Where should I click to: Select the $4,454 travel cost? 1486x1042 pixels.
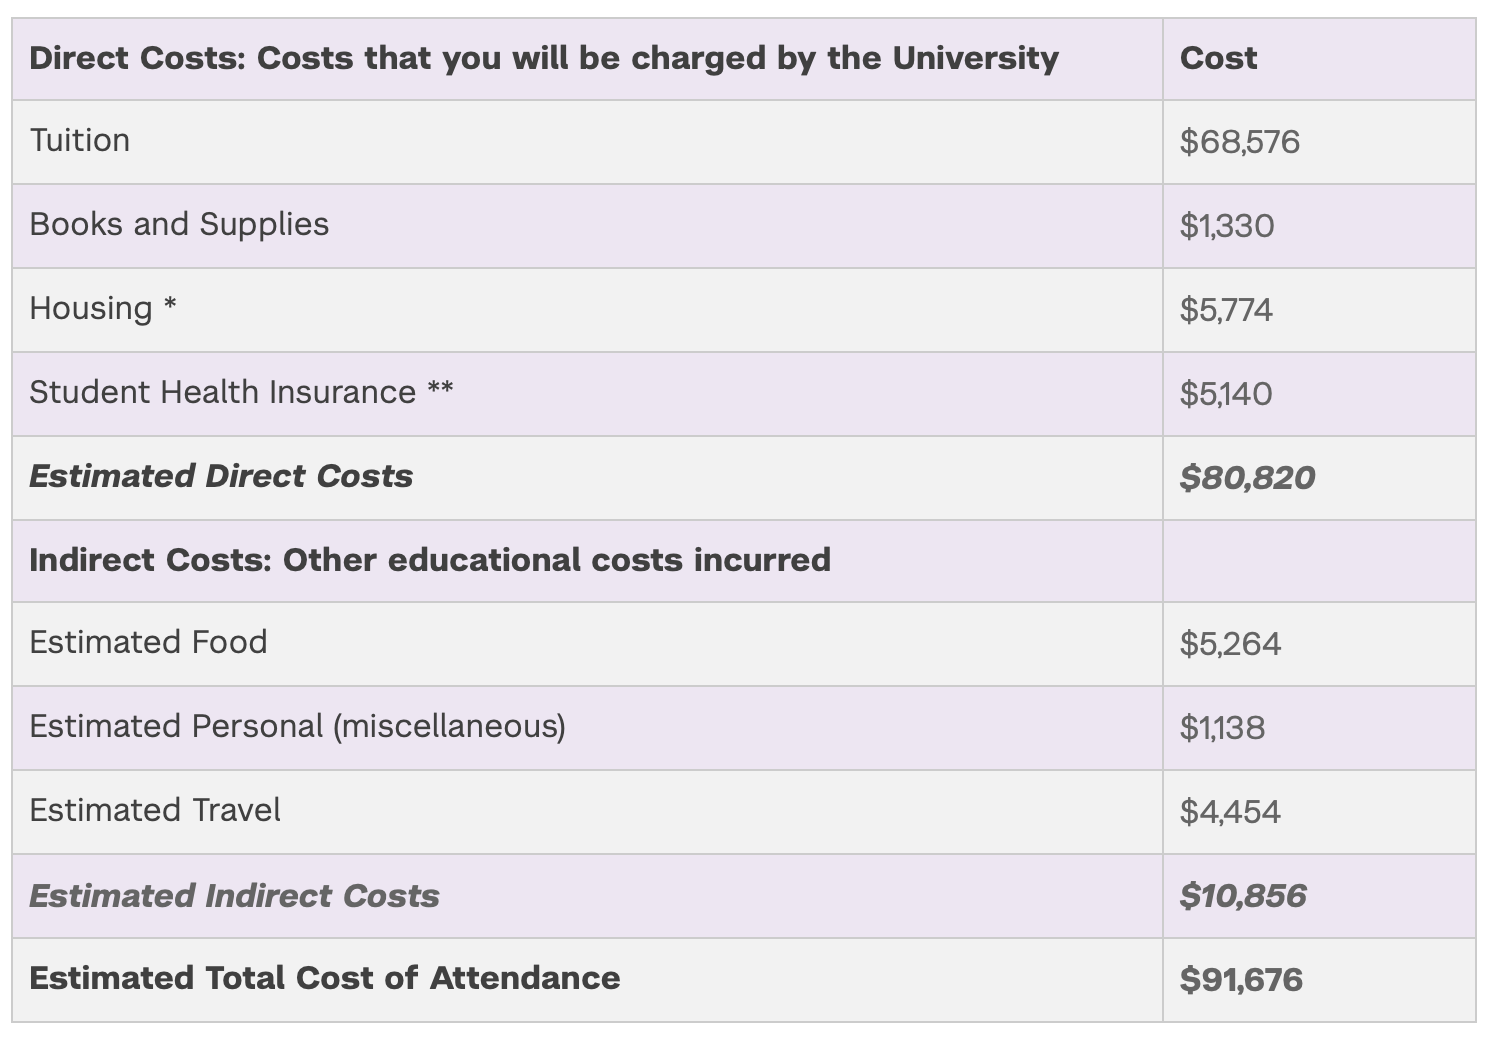pos(1230,811)
